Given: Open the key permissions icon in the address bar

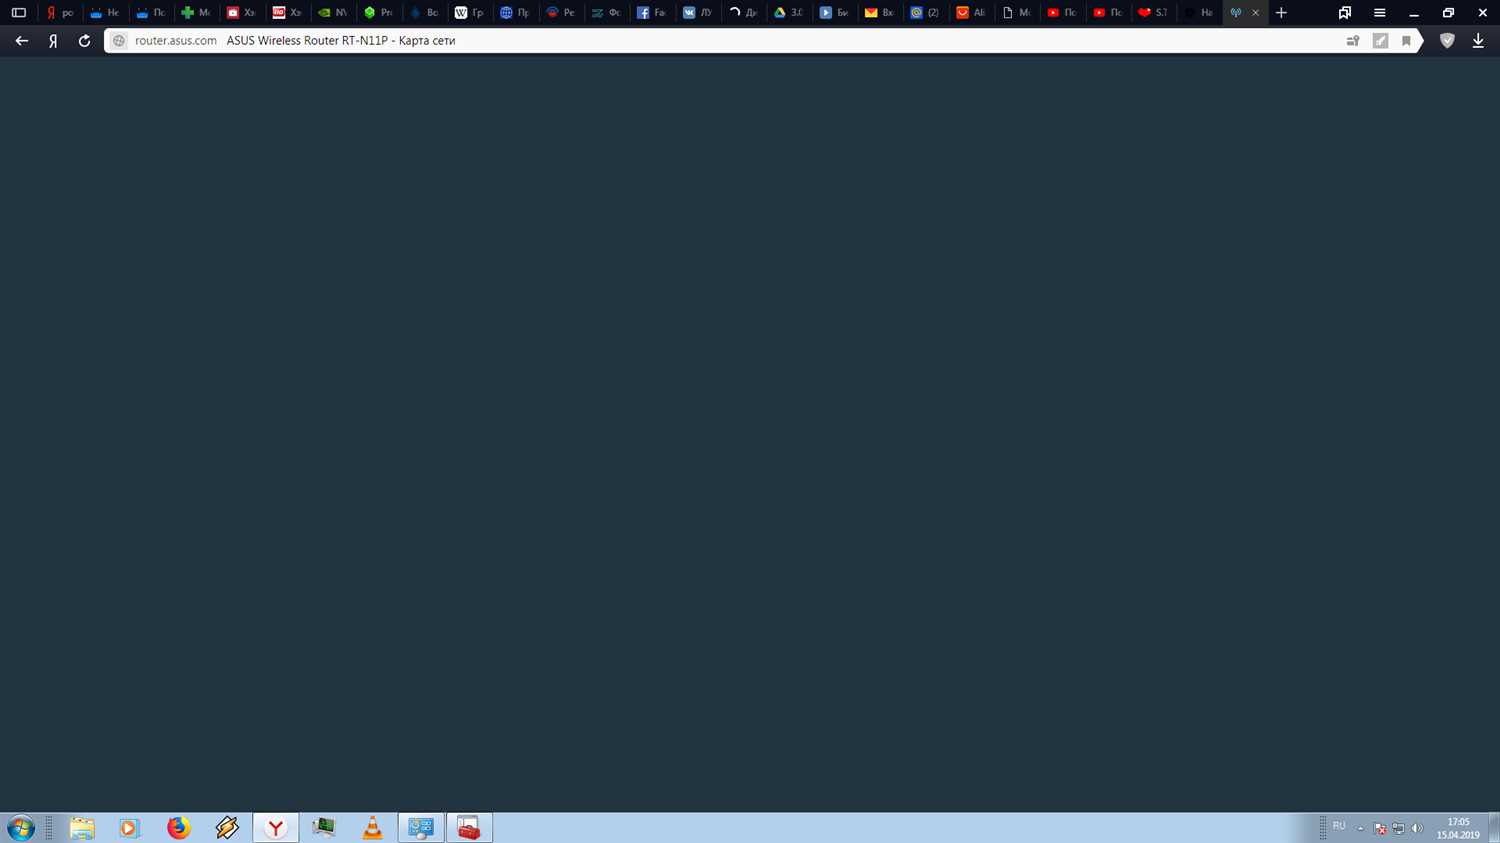Looking at the screenshot, I should click(1353, 41).
